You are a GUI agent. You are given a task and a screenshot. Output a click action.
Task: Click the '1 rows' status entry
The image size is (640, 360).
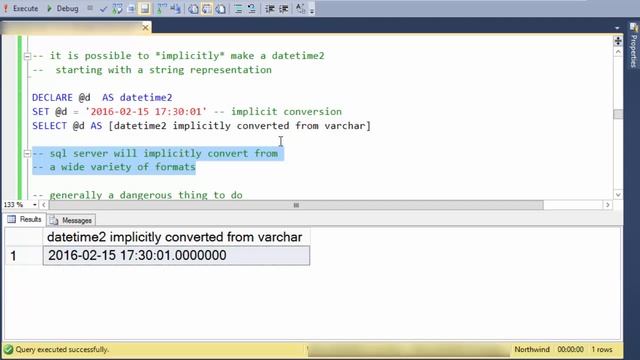pyautogui.click(x=602, y=349)
